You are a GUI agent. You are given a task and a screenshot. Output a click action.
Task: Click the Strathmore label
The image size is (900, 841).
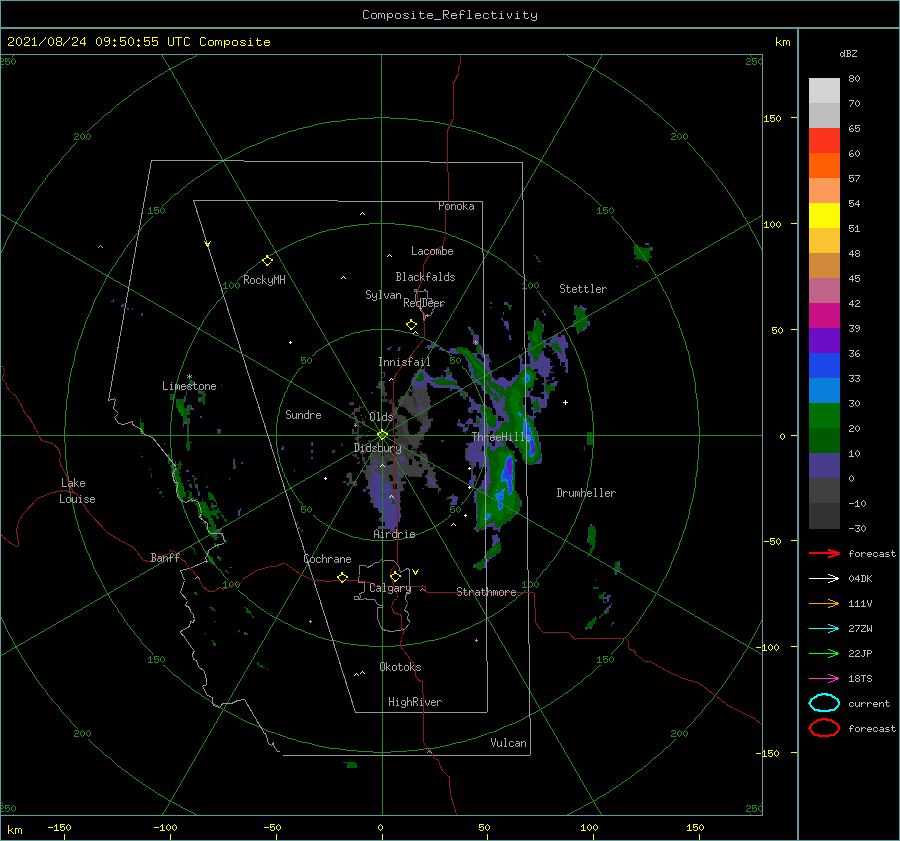(486, 592)
